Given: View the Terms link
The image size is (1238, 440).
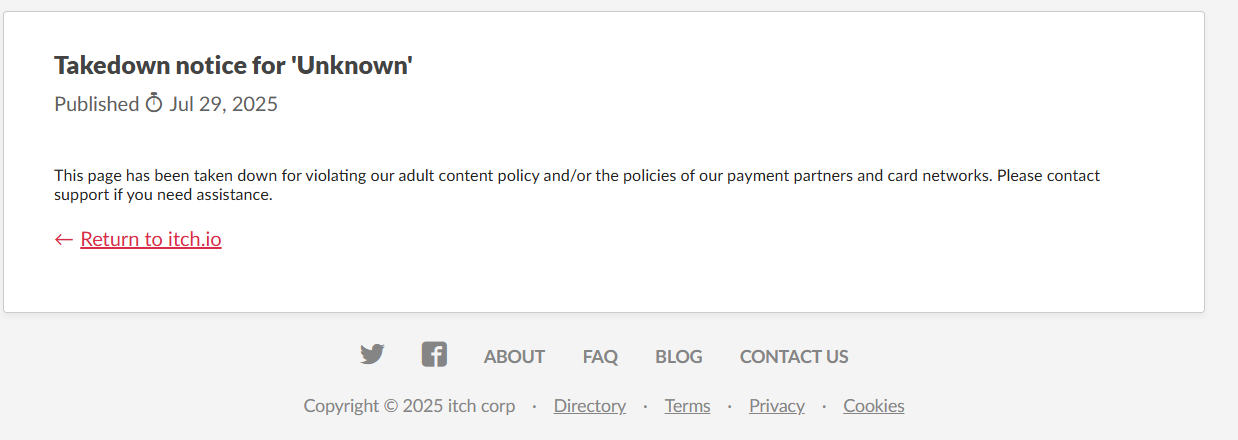Looking at the screenshot, I should [x=687, y=406].
